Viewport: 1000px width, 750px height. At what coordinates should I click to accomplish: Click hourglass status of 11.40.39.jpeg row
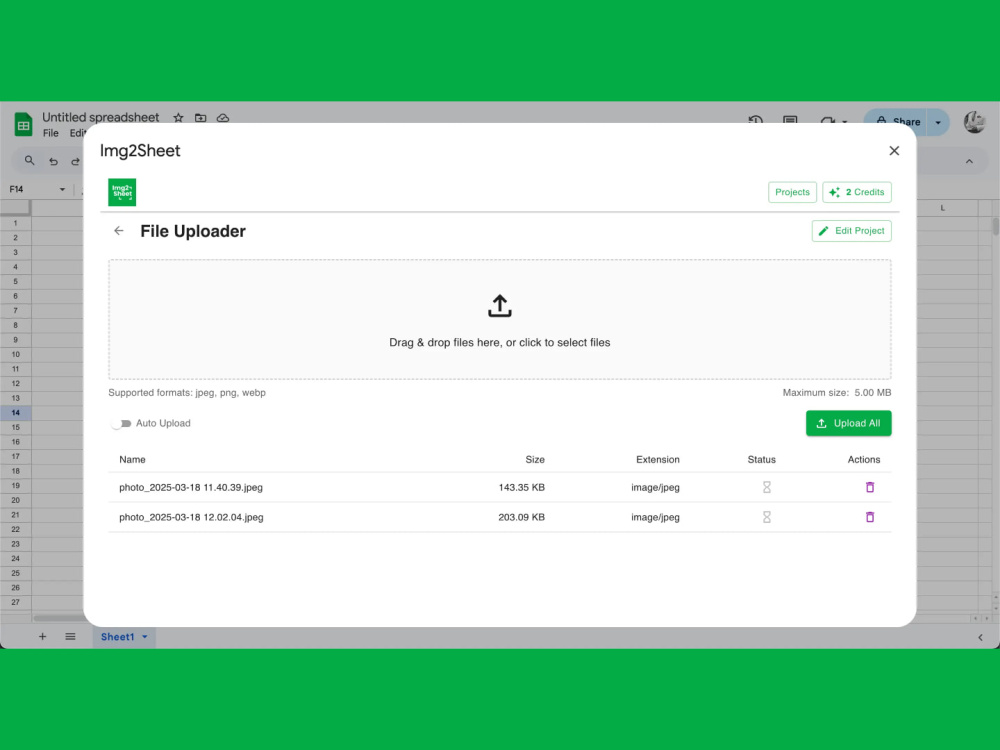click(x=767, y=487)
